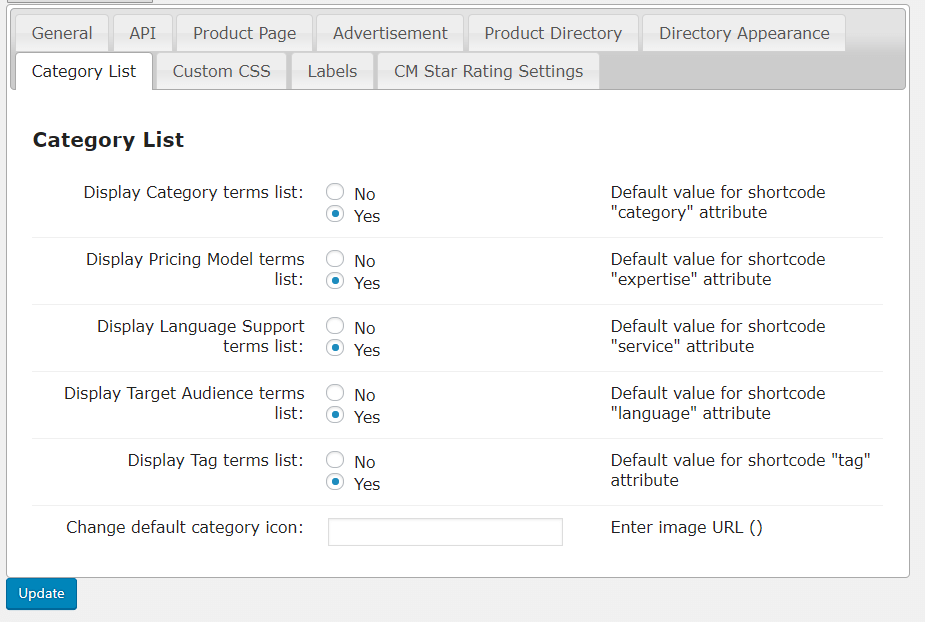Disable Display Language Support terms list
This screenshot has height=622, width=925.
coord(336,326)
